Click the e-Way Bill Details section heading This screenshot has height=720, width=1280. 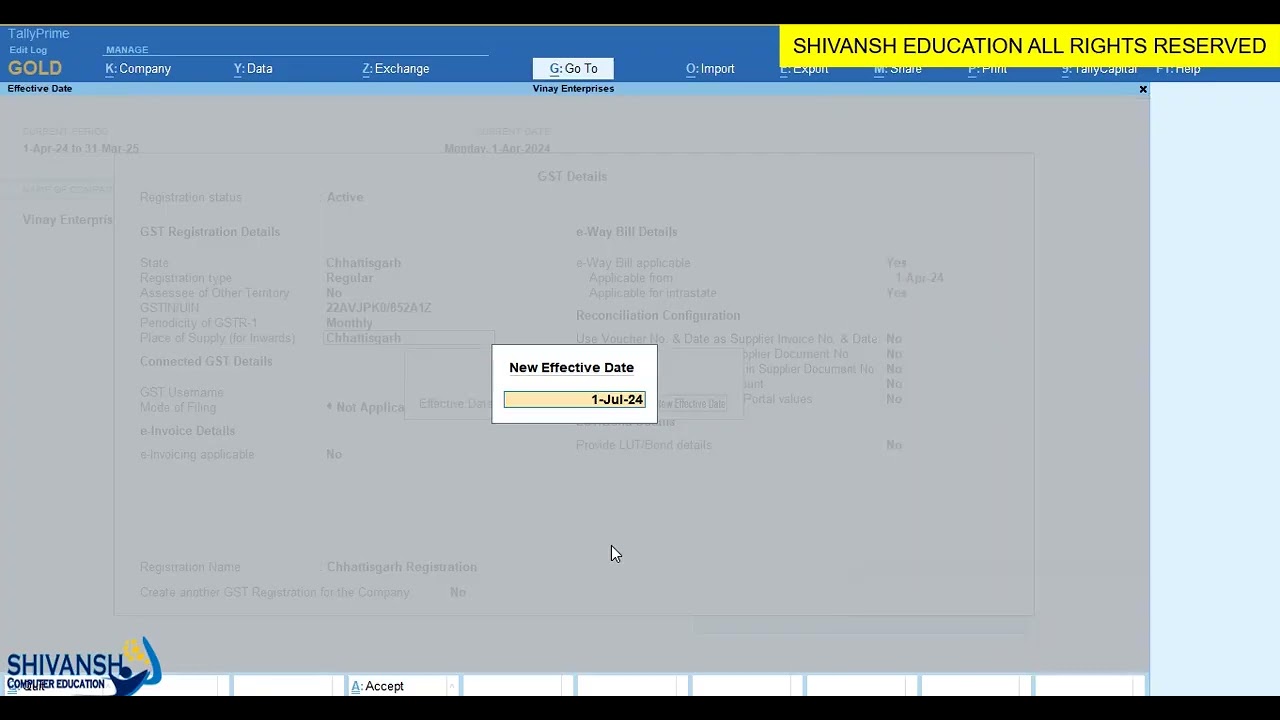click(x=626, y=232)
